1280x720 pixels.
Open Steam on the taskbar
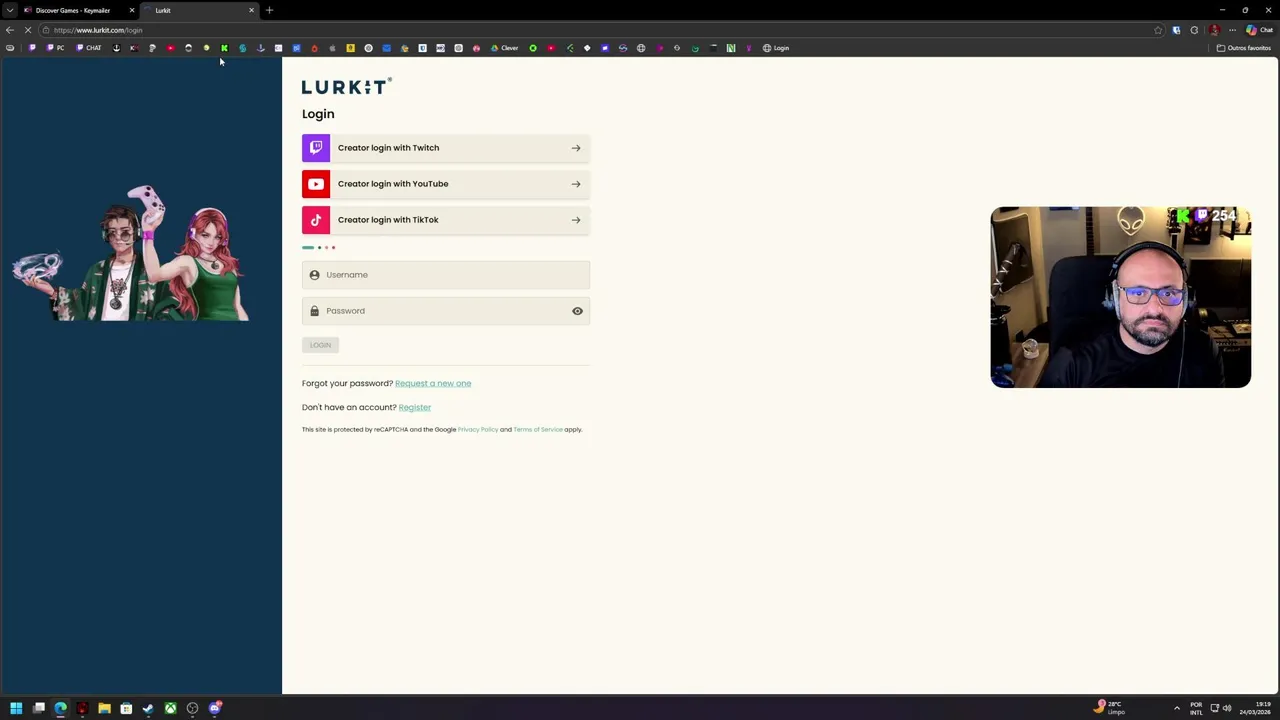tap(148, 708)
